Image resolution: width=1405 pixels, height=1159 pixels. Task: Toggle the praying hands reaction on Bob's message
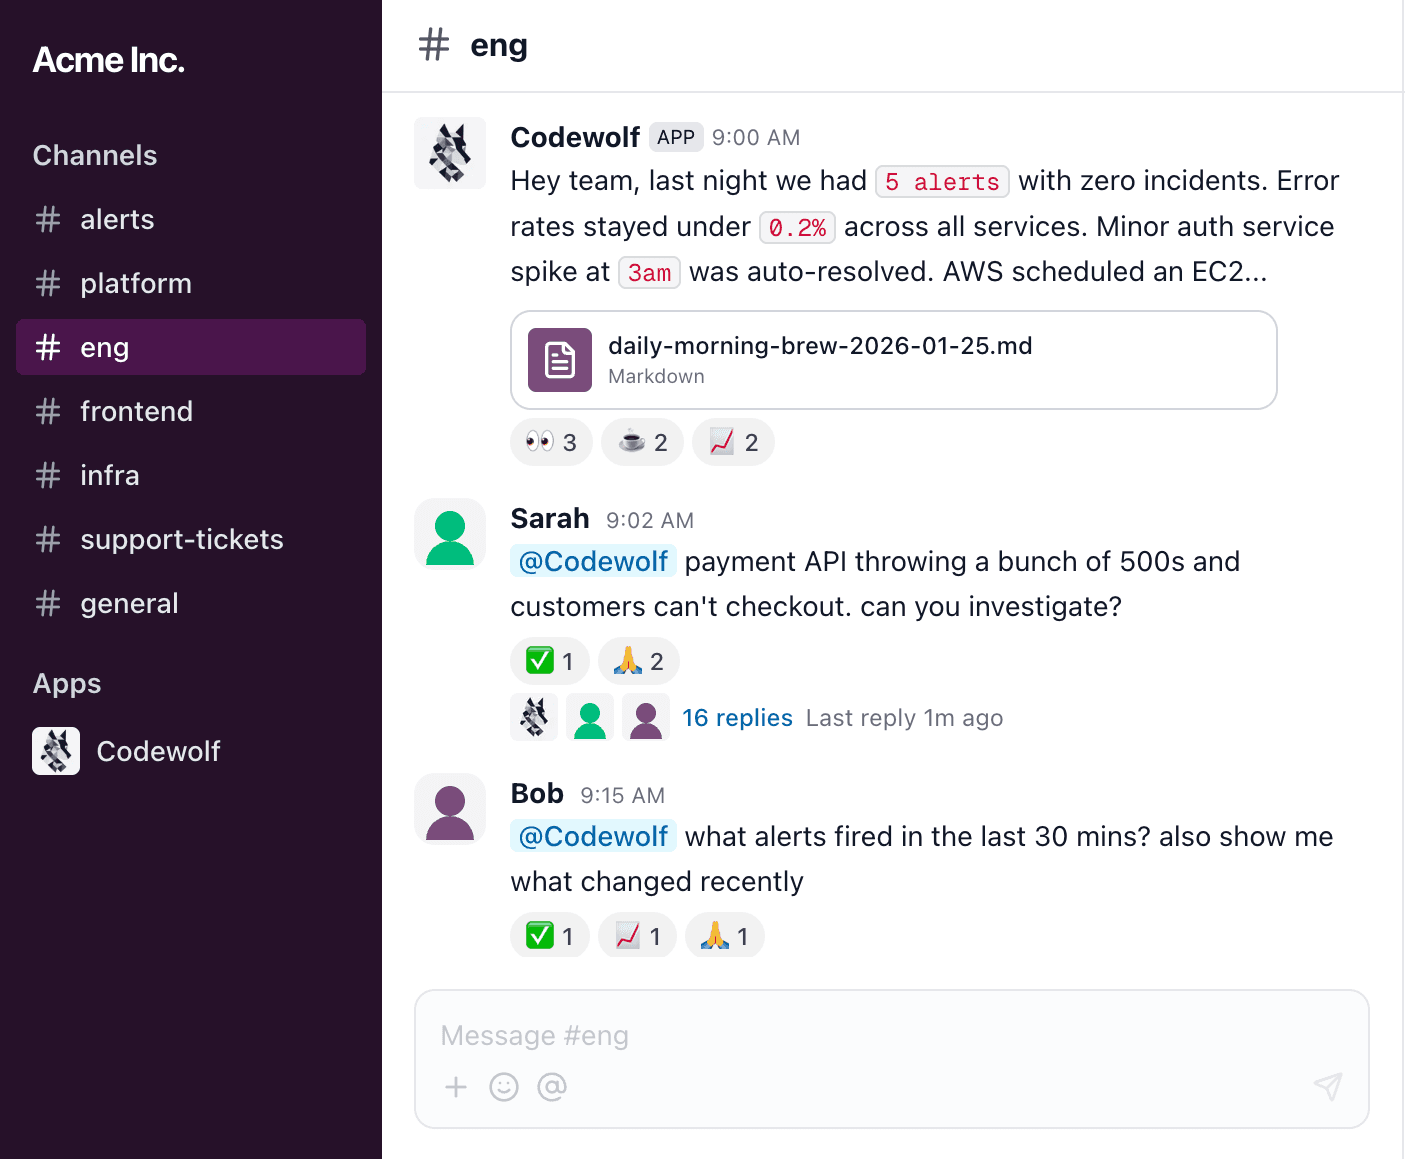(725, 936)
